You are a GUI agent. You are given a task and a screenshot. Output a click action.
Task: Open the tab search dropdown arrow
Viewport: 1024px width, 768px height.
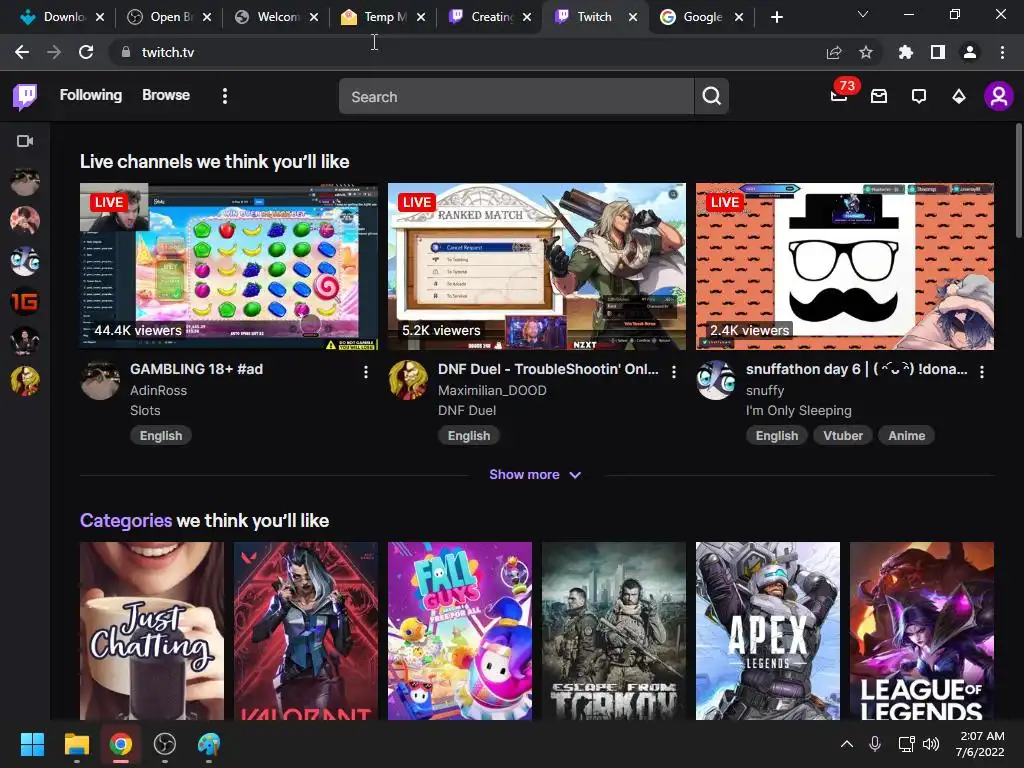(863, 14)
